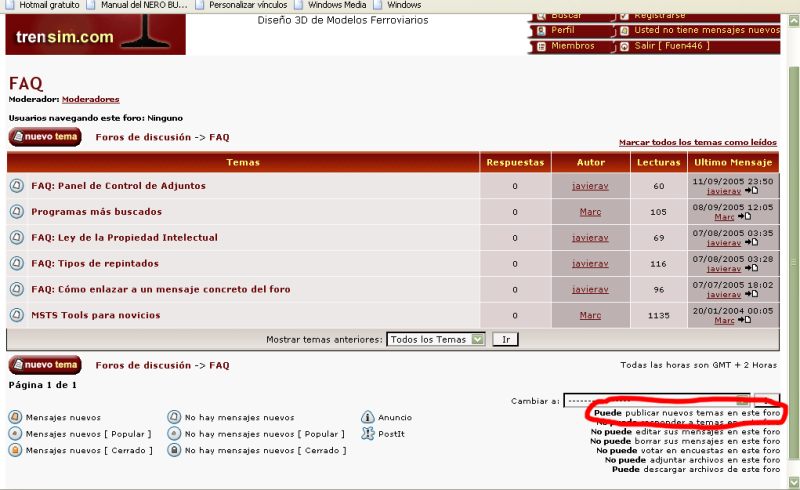Click topic status icon beside FAQ: Tipos de repintados
800x490 pixels.
[16, 264]
